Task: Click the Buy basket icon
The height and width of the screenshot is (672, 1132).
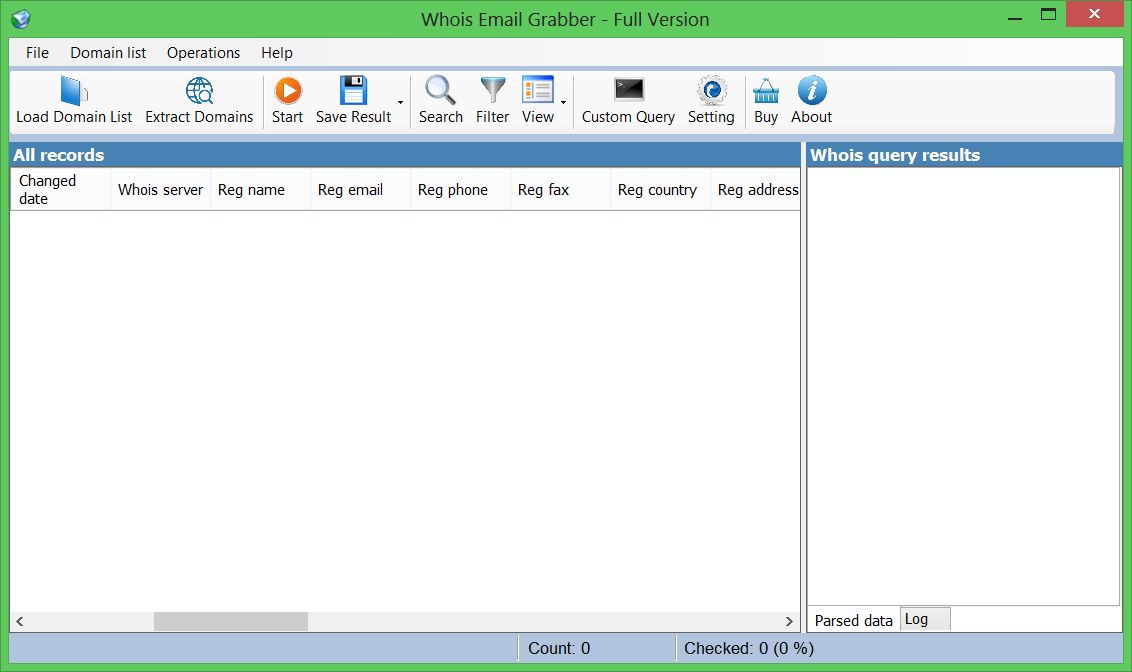Action: pos(766,92)
